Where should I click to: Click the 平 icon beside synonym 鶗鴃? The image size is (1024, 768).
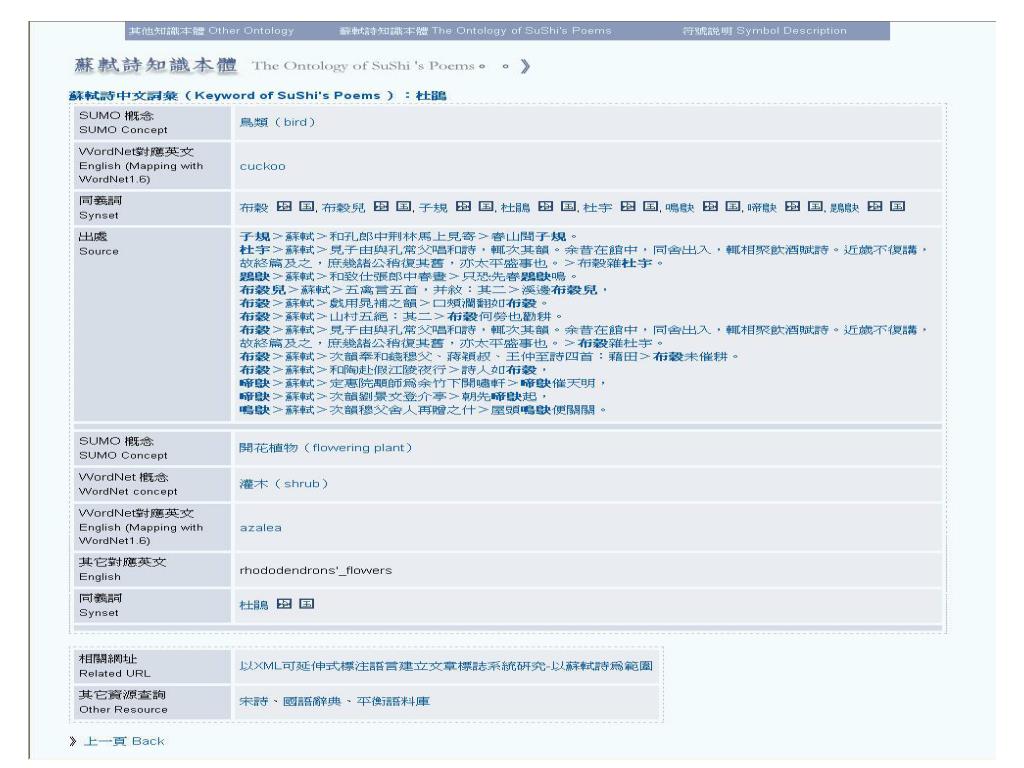point(875,206)
